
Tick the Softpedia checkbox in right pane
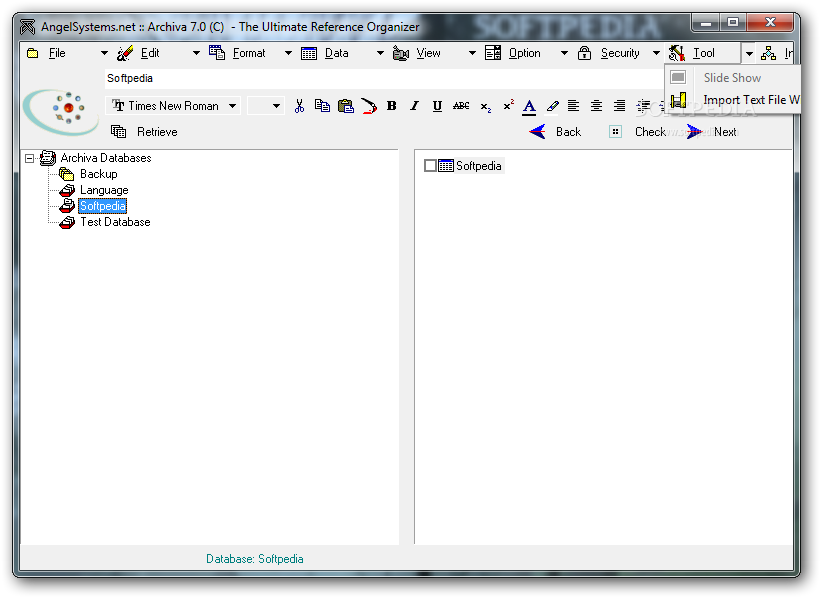point(430,166)
